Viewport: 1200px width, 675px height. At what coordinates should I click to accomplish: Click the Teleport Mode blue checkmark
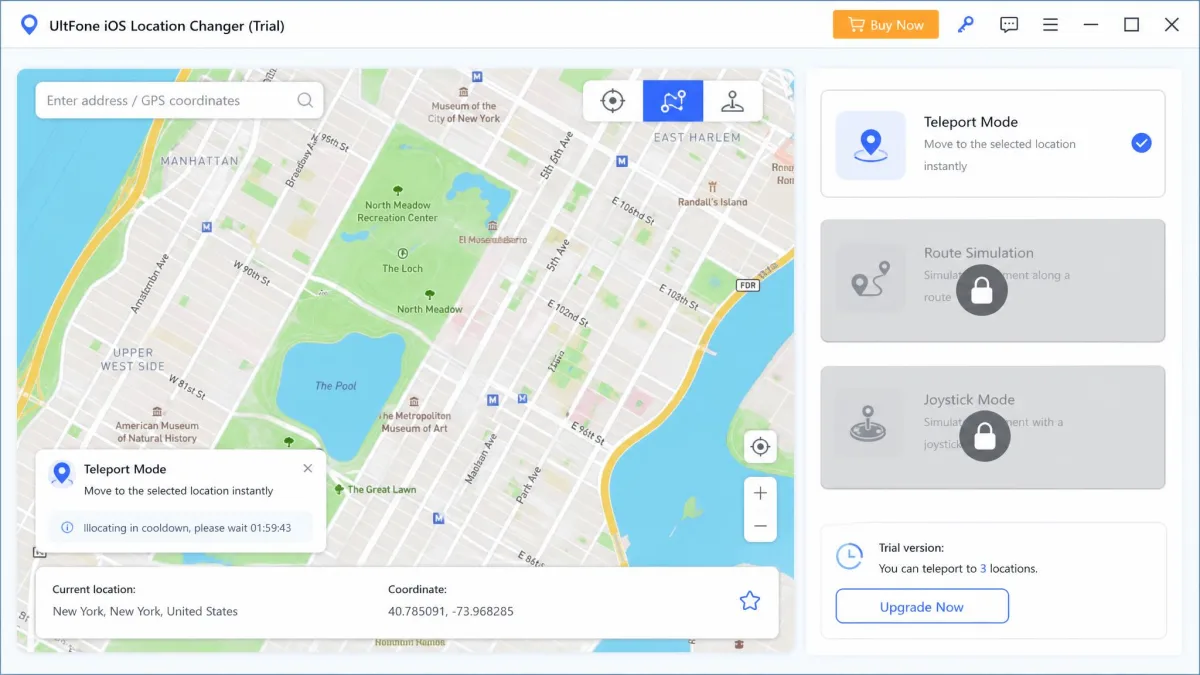tap(1141, 143)
